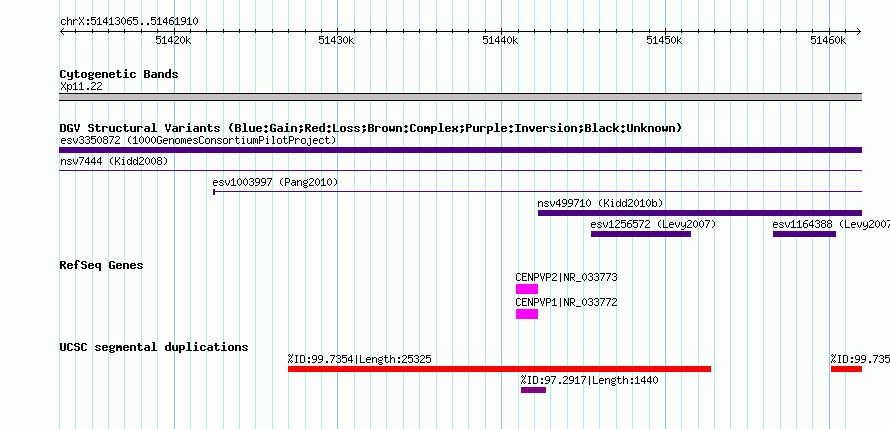Select the nsv499710 (Kidd2010b) variant bar
890x429 pixels.
pos(700,213)
